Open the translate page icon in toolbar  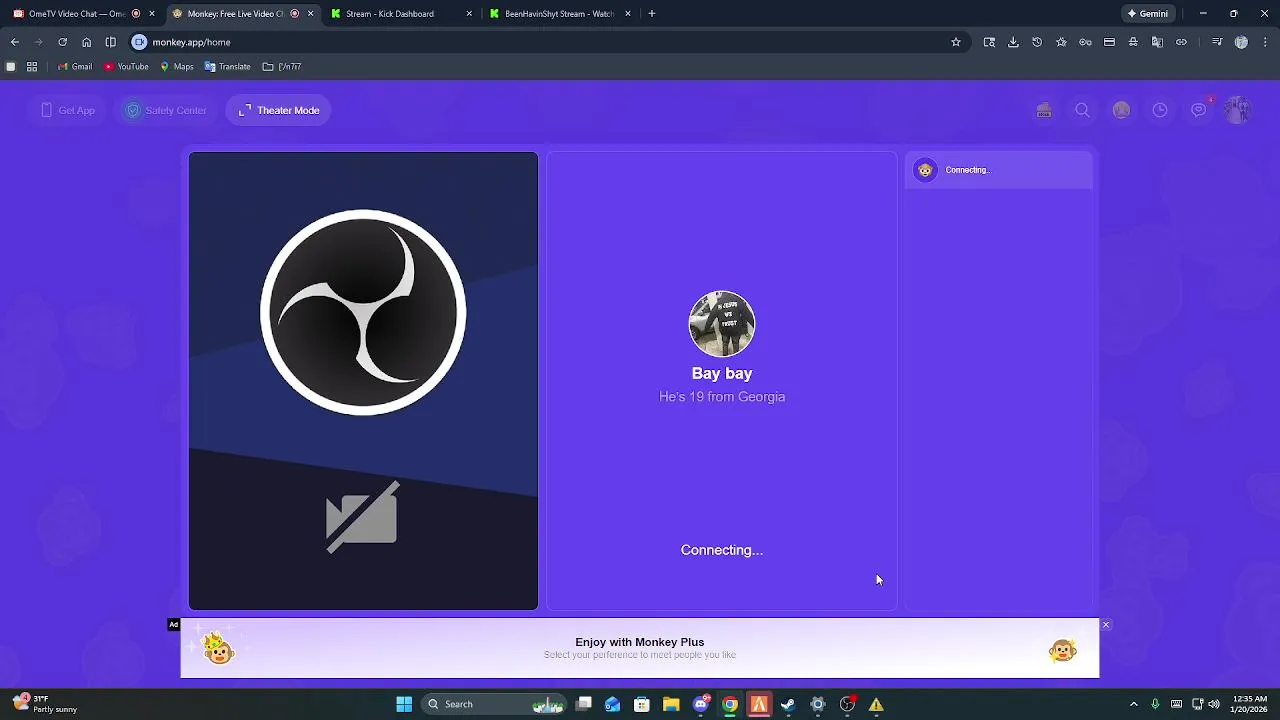(x=1157, y=42)
